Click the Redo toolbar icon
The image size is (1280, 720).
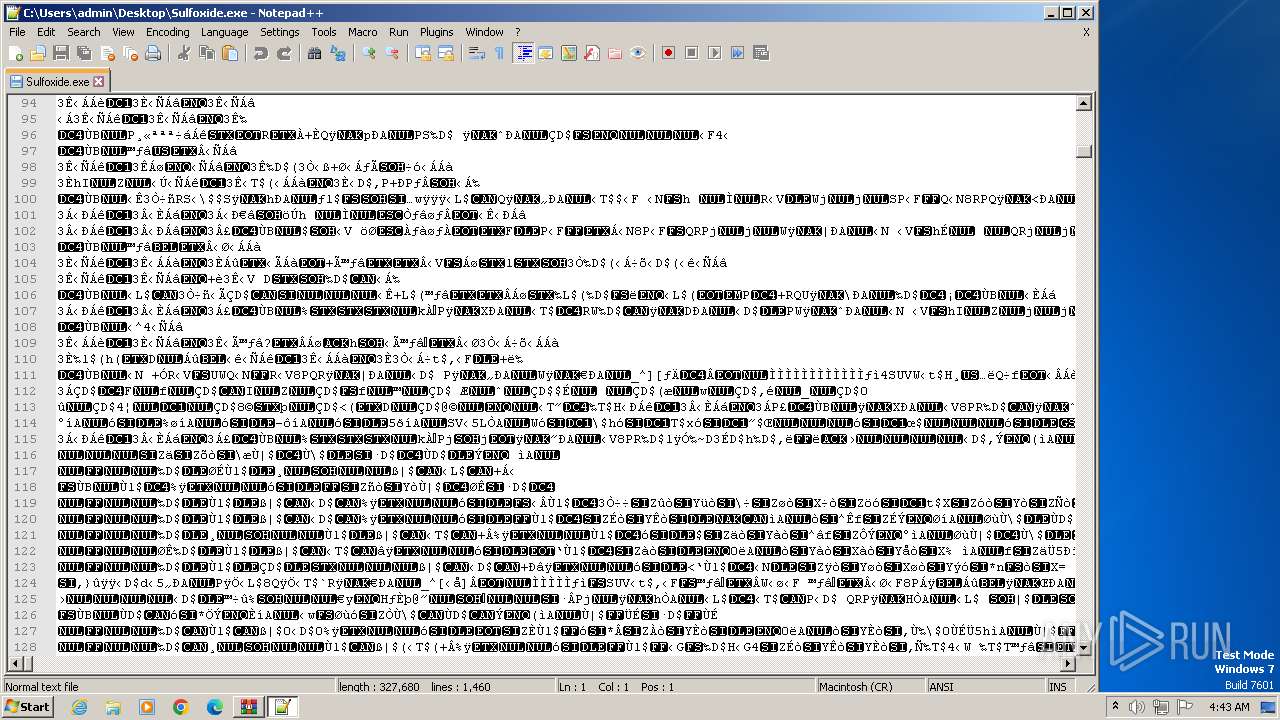[x=283, y=53]
